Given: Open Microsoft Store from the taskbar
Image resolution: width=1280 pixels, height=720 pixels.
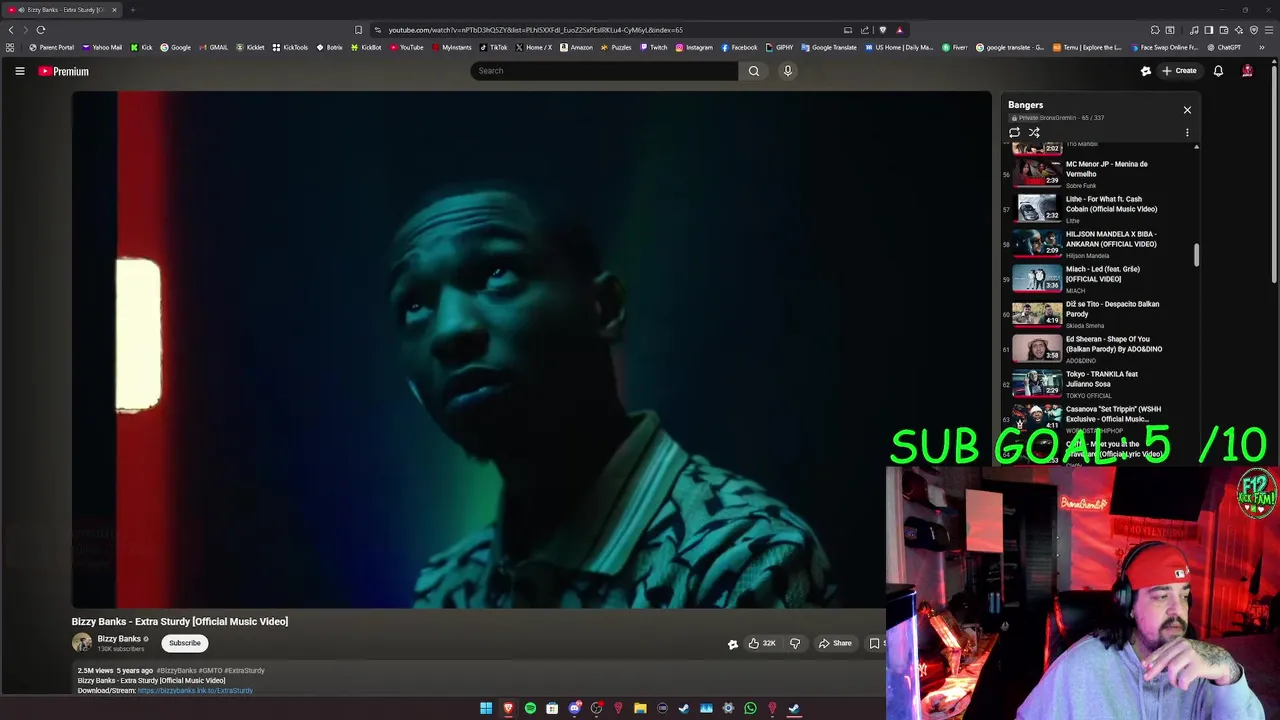Looking at the screenshot, I should (552, 708).
